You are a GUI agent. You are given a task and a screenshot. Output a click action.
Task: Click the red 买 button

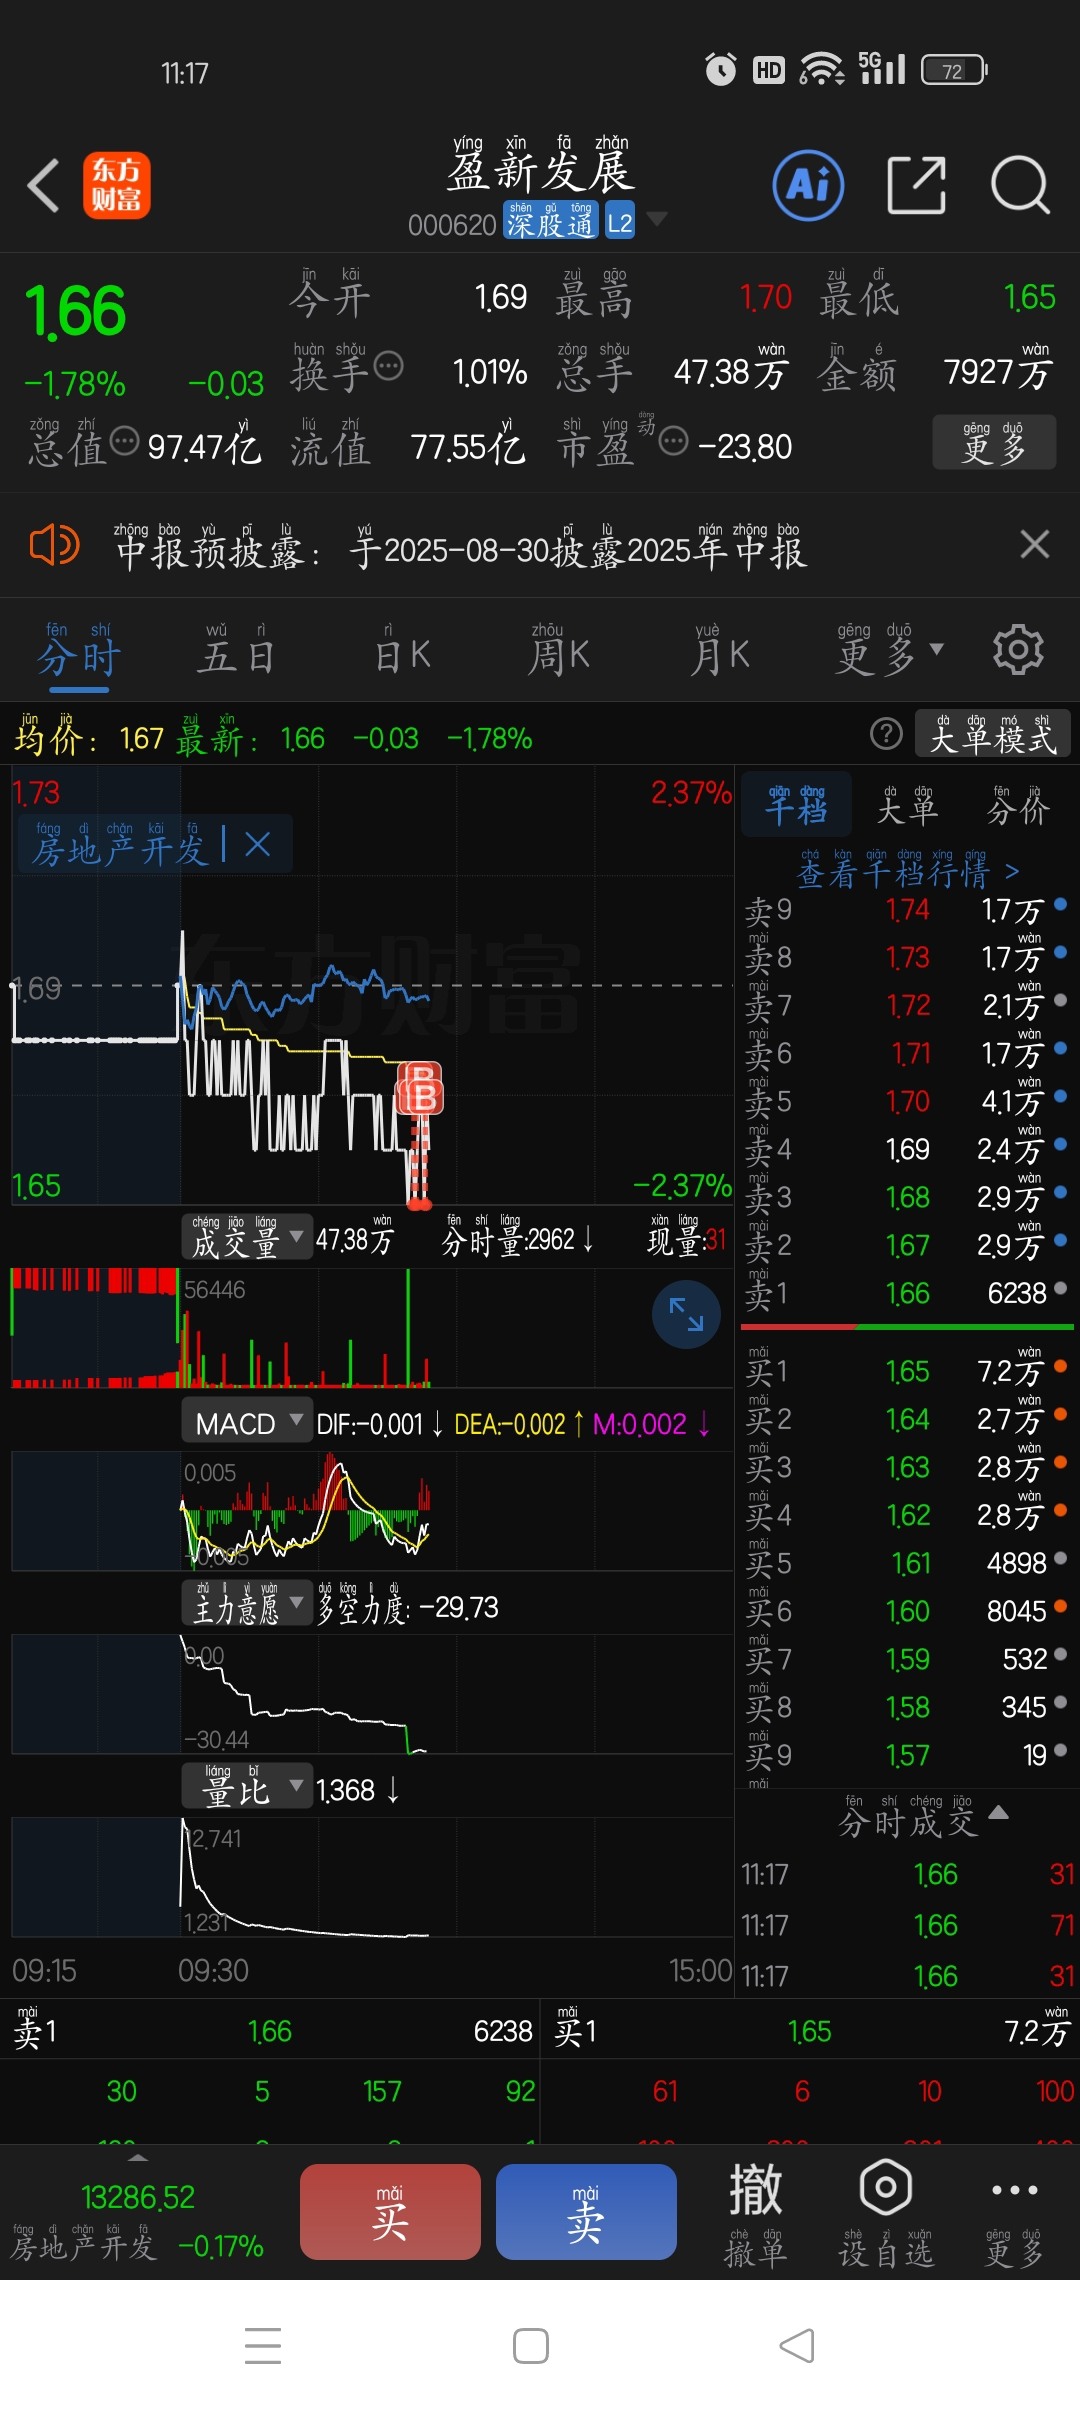tap(390, 2212)
